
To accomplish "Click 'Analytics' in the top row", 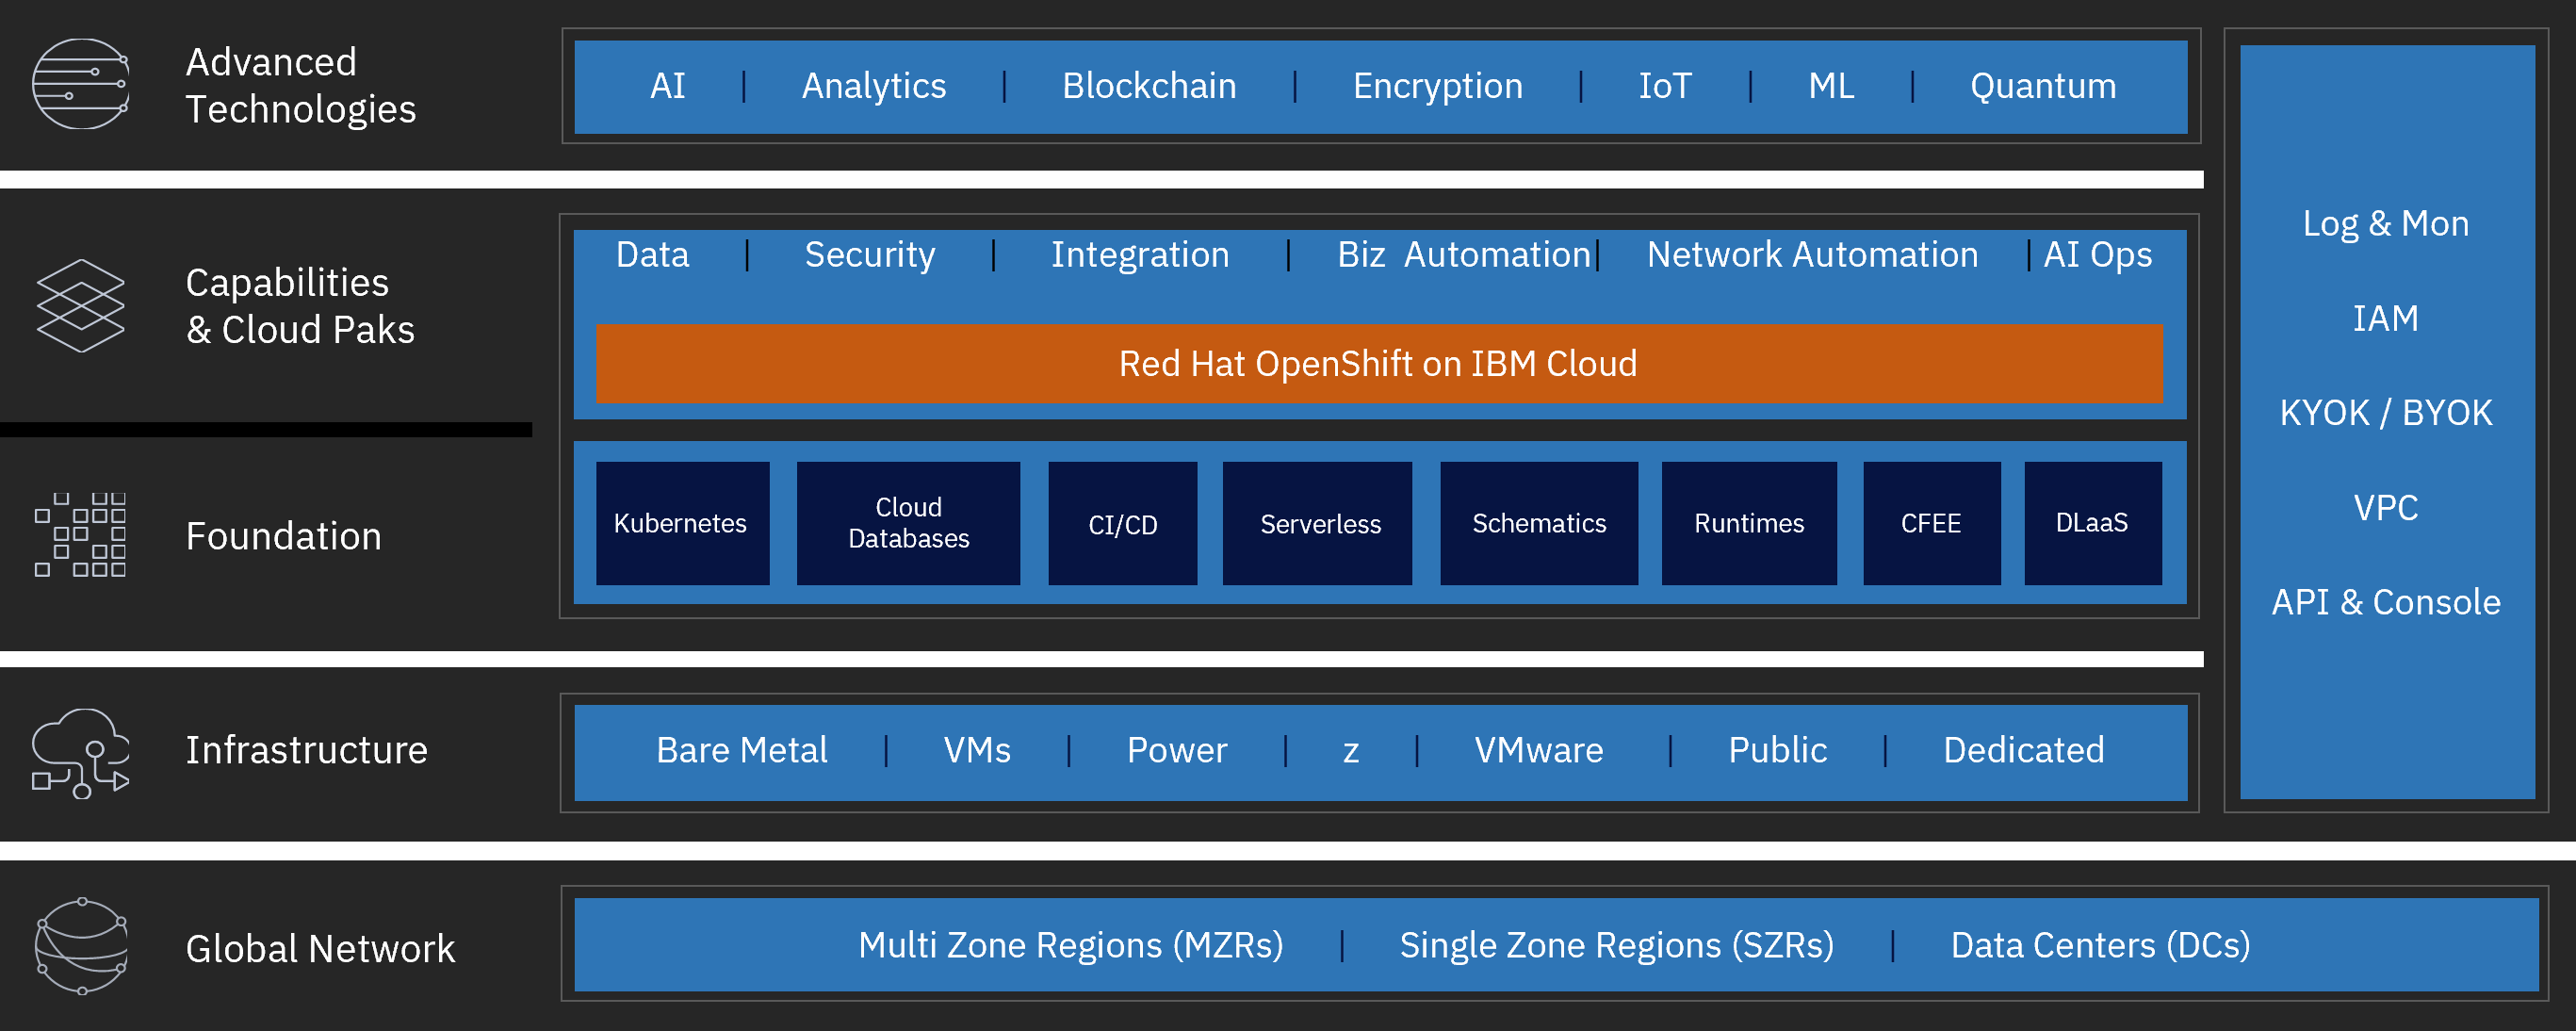I will pyautogui.click(x=874, y=87).
